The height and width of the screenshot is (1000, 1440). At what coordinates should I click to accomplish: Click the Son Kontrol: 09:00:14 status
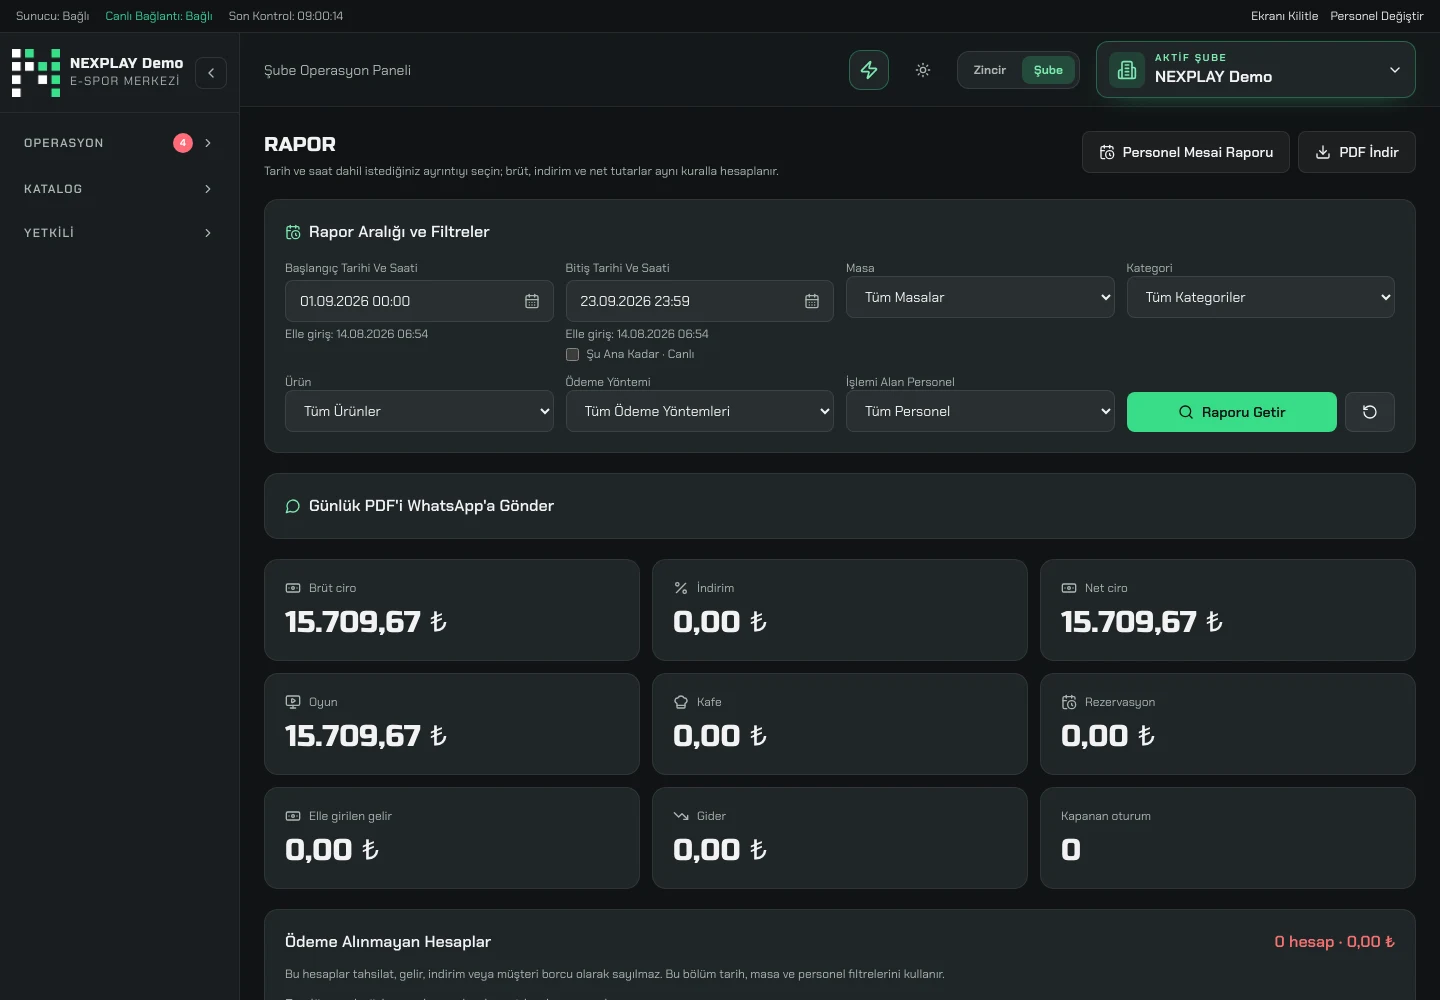pyautogui.click(x=286, y=16)
